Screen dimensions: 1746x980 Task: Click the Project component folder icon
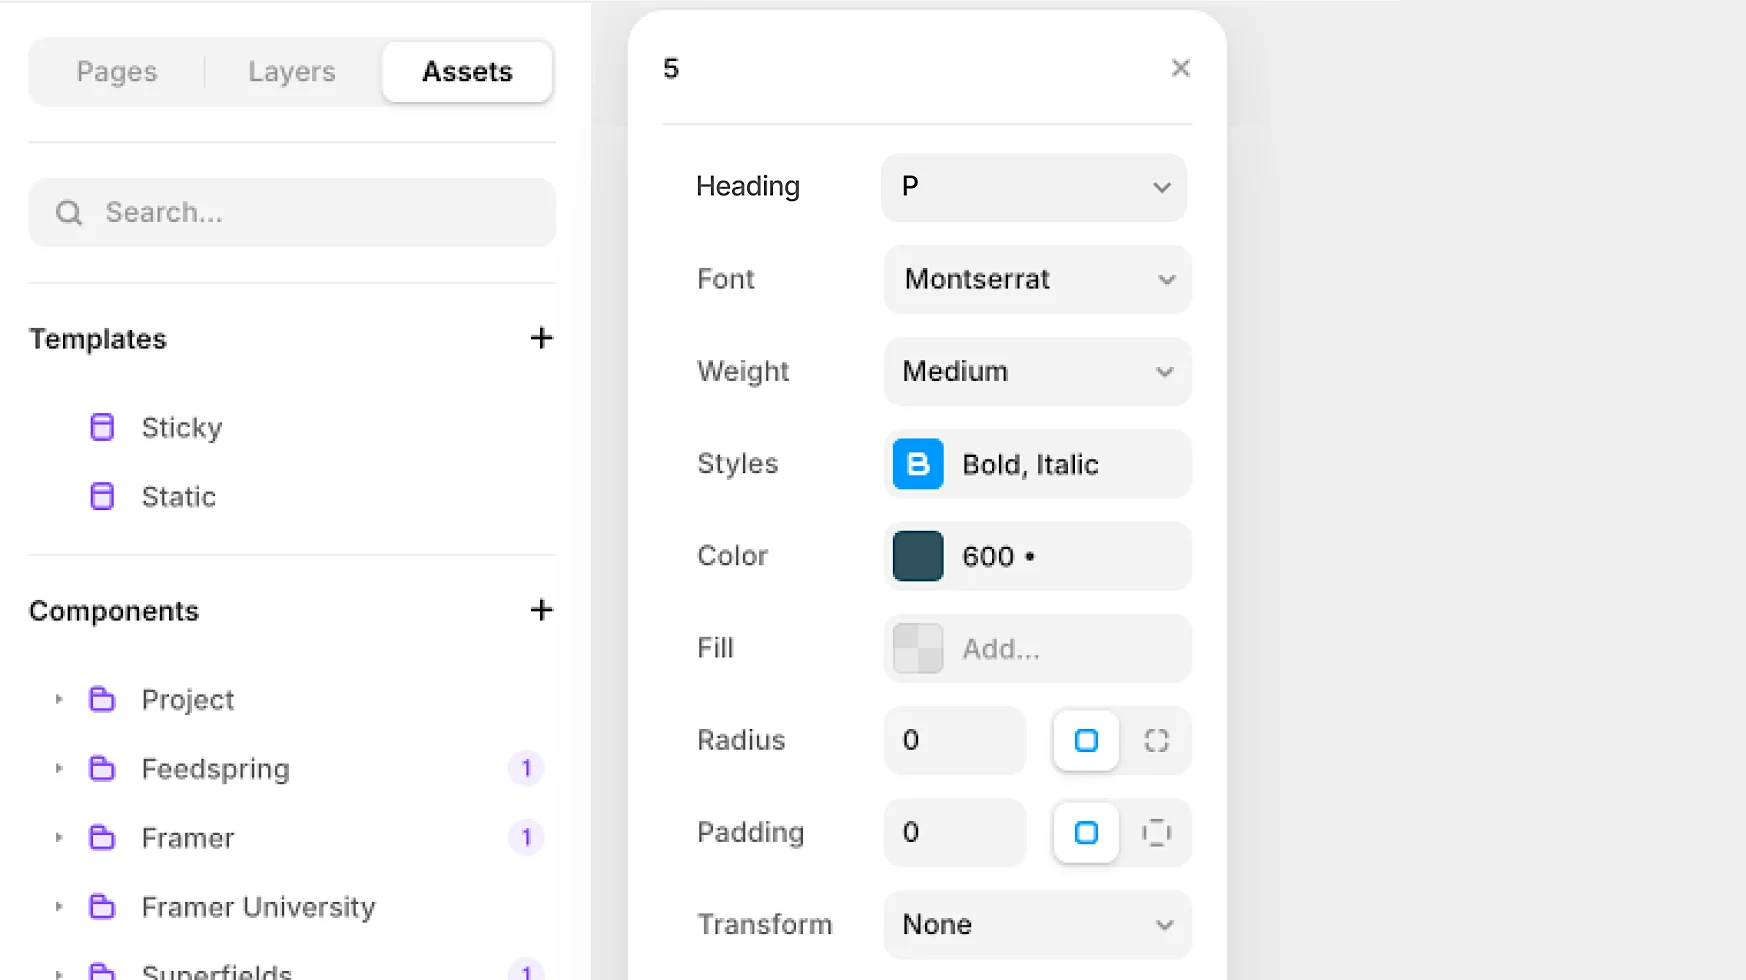[x=102, y=699]
